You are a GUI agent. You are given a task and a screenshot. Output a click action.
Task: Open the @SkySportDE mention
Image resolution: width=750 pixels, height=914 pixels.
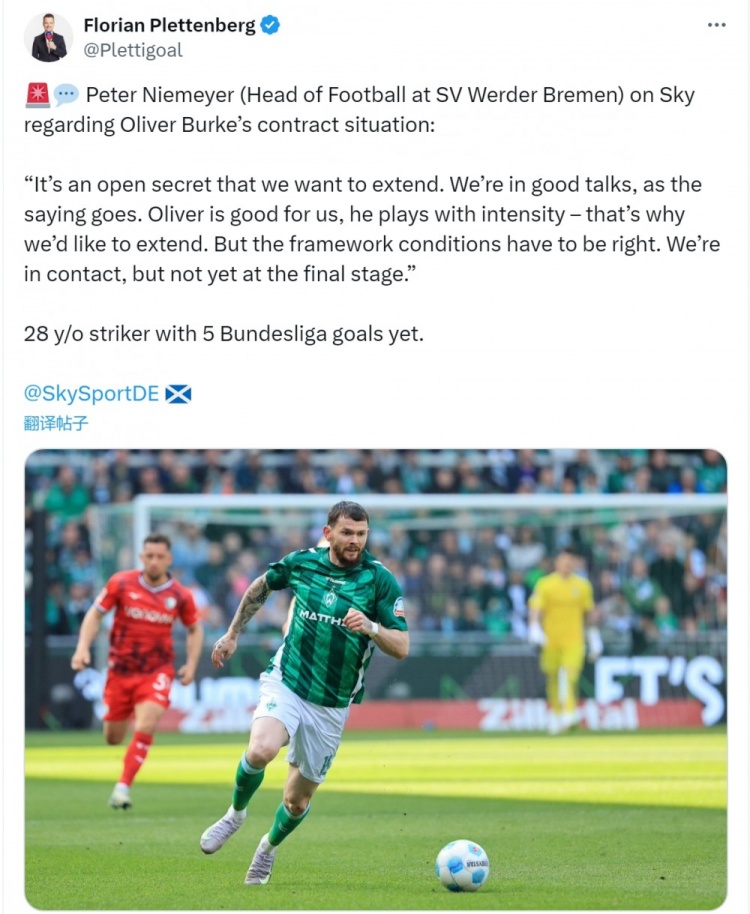(x=91, y=393)
